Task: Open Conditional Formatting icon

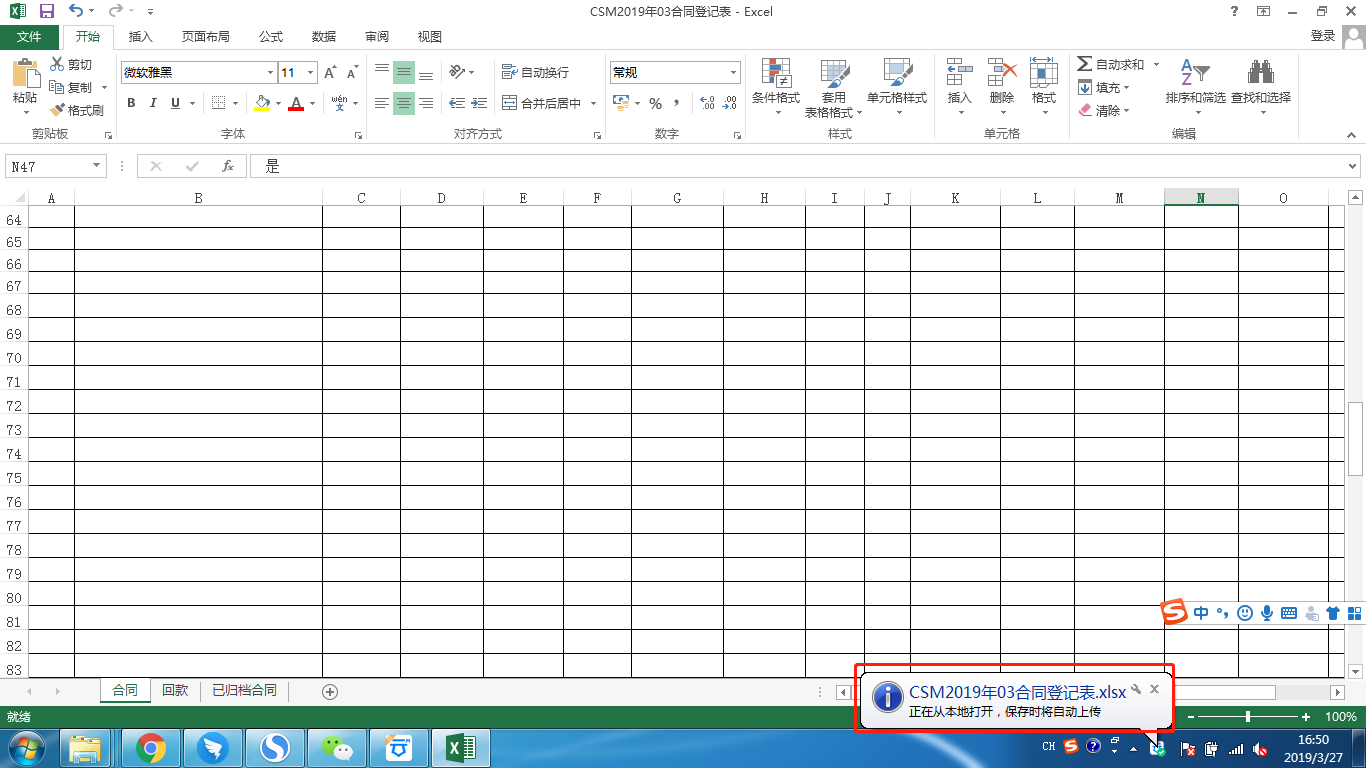Action: click(776, 73)
